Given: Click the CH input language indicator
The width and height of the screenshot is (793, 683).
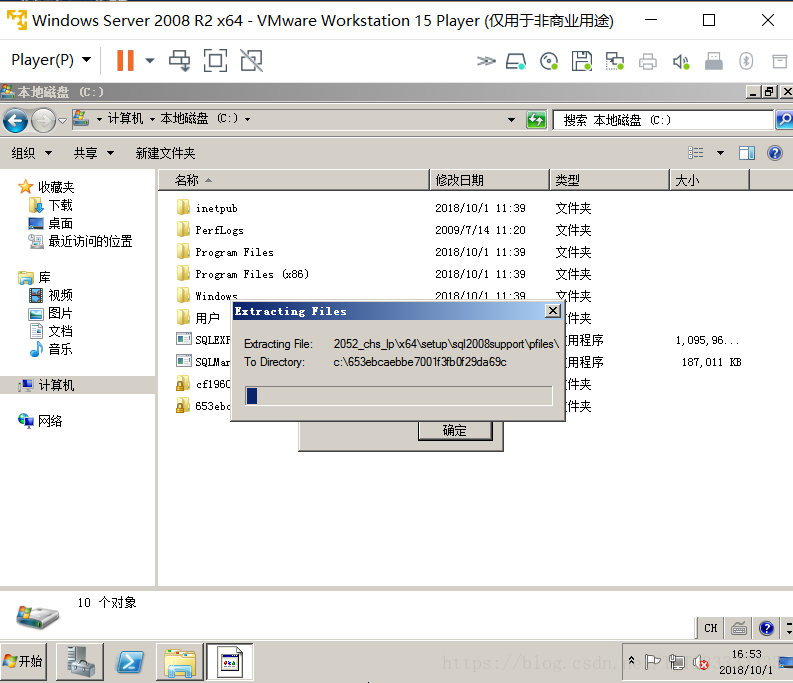Looking at the screenshot, I should pyautogui.click(x=711, y=628).
